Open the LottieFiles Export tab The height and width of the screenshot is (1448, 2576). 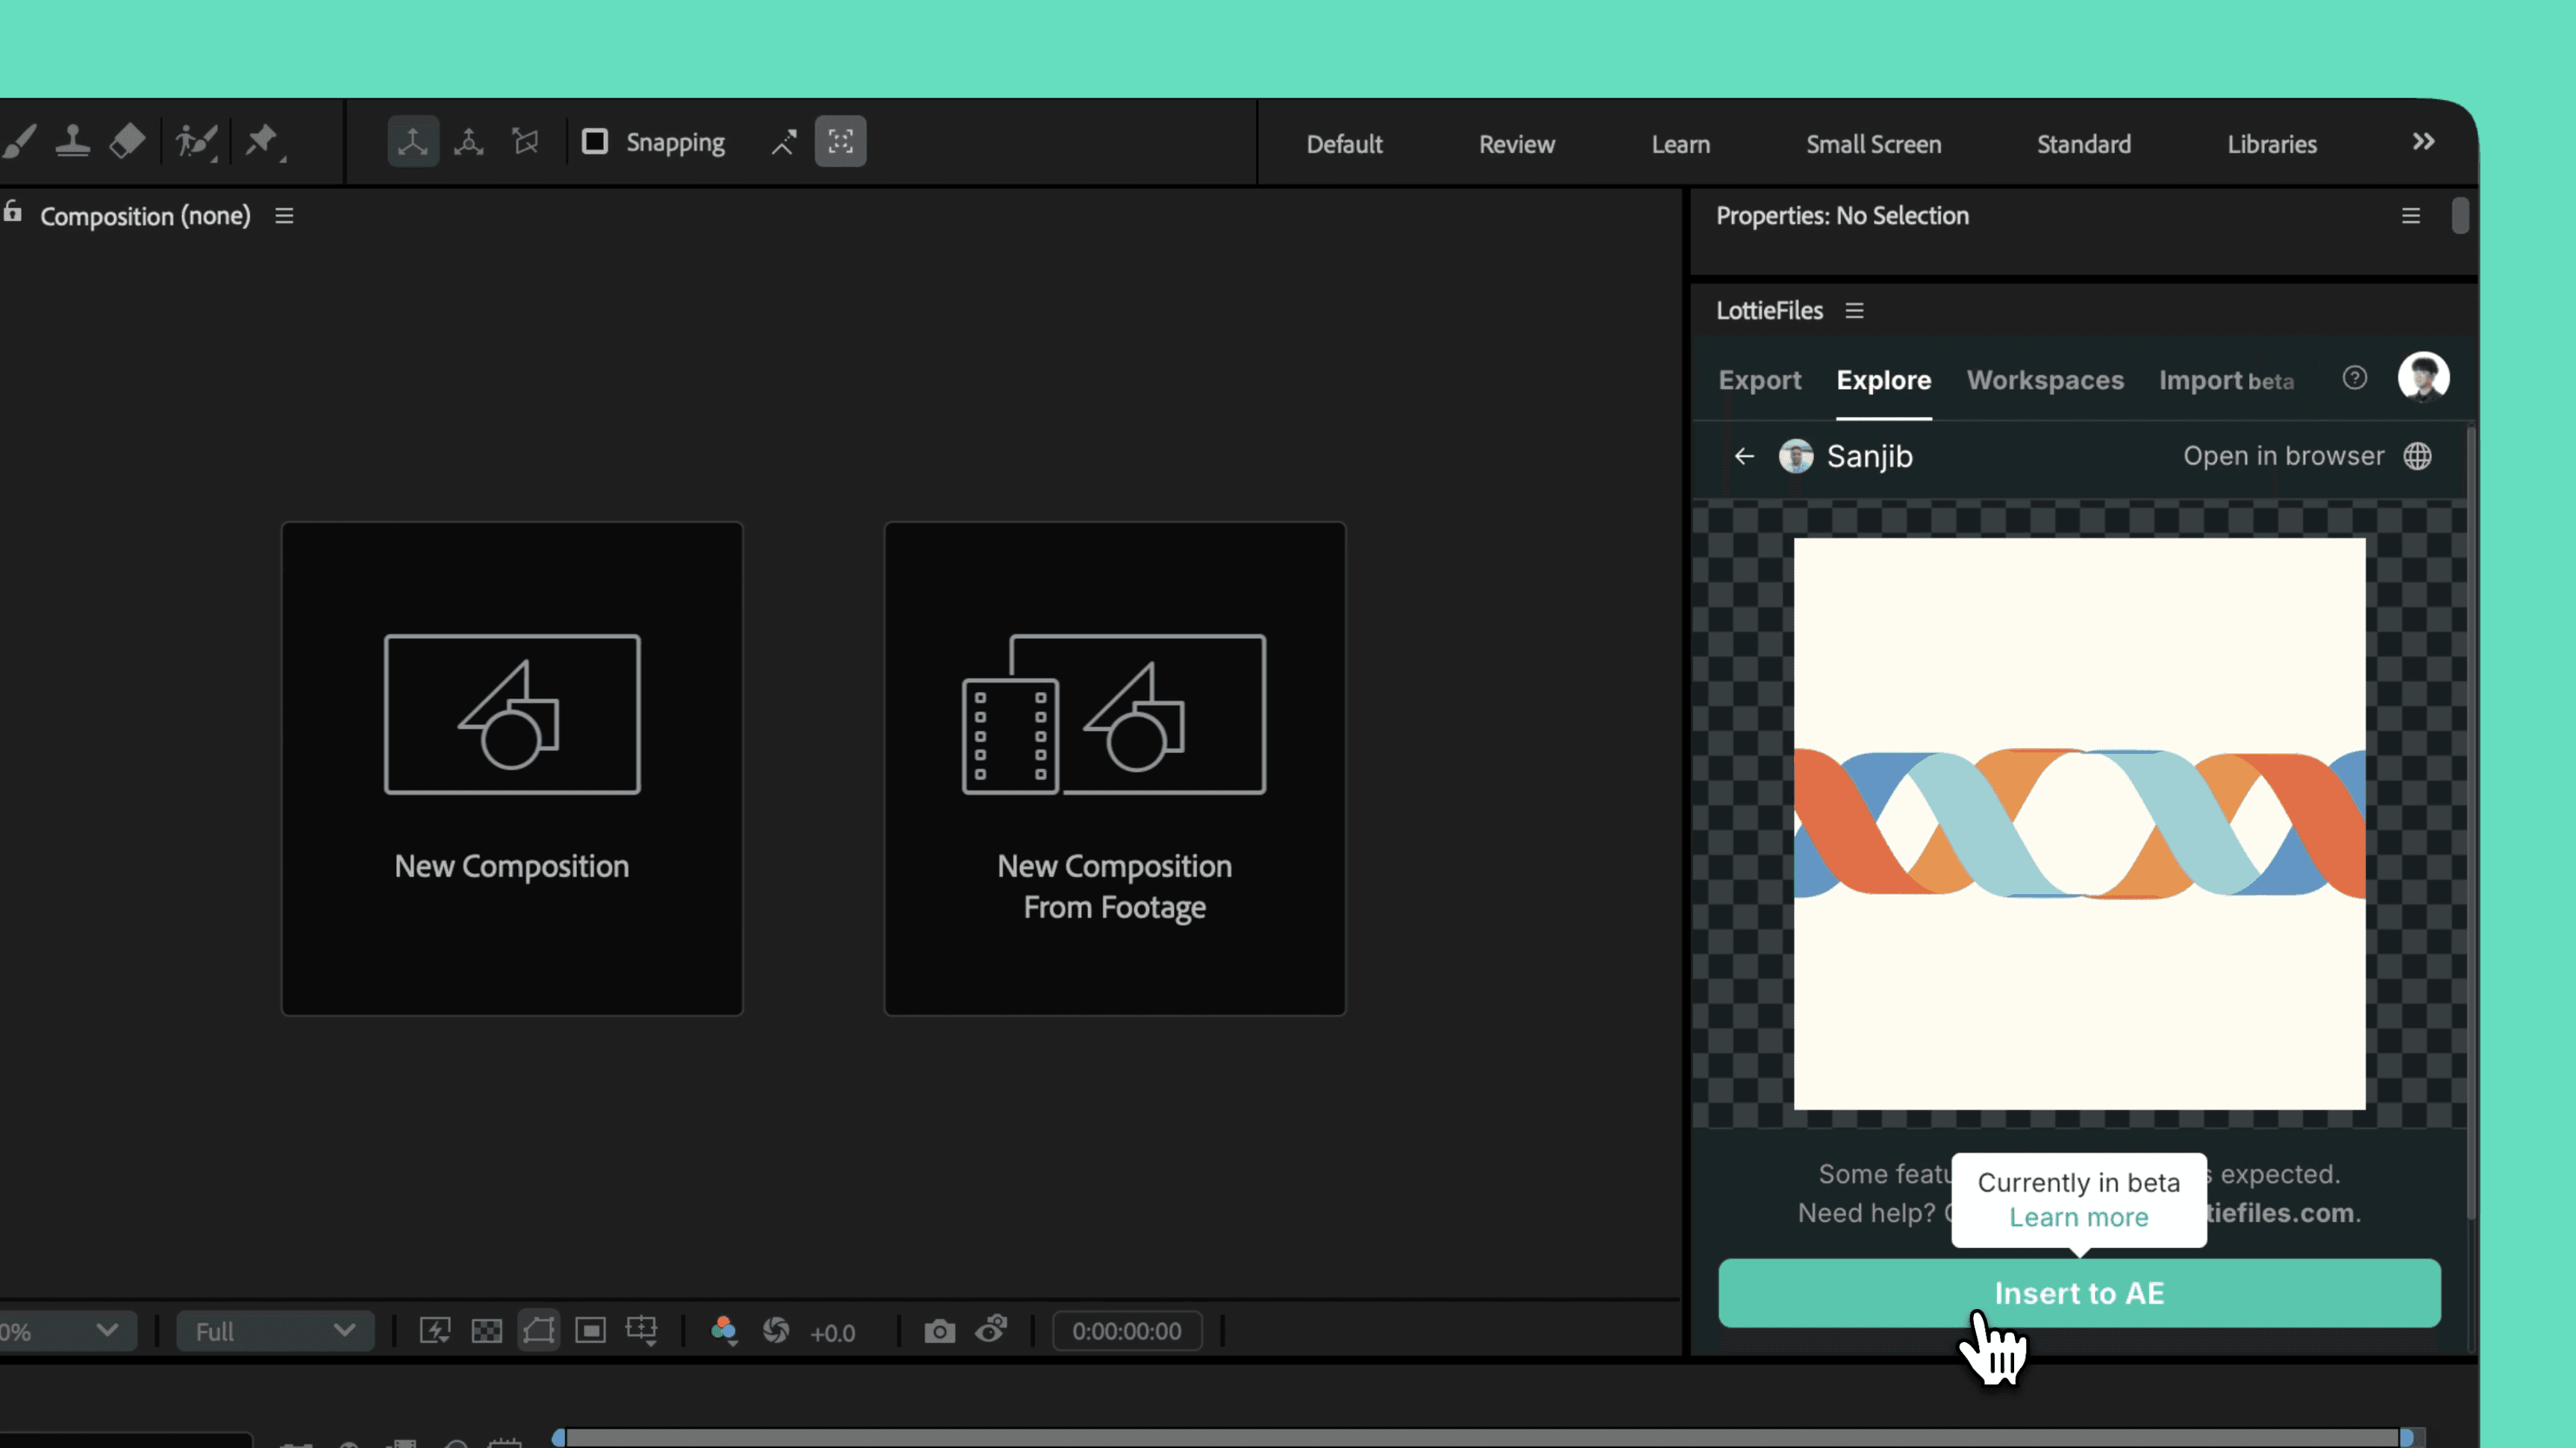1760,380
